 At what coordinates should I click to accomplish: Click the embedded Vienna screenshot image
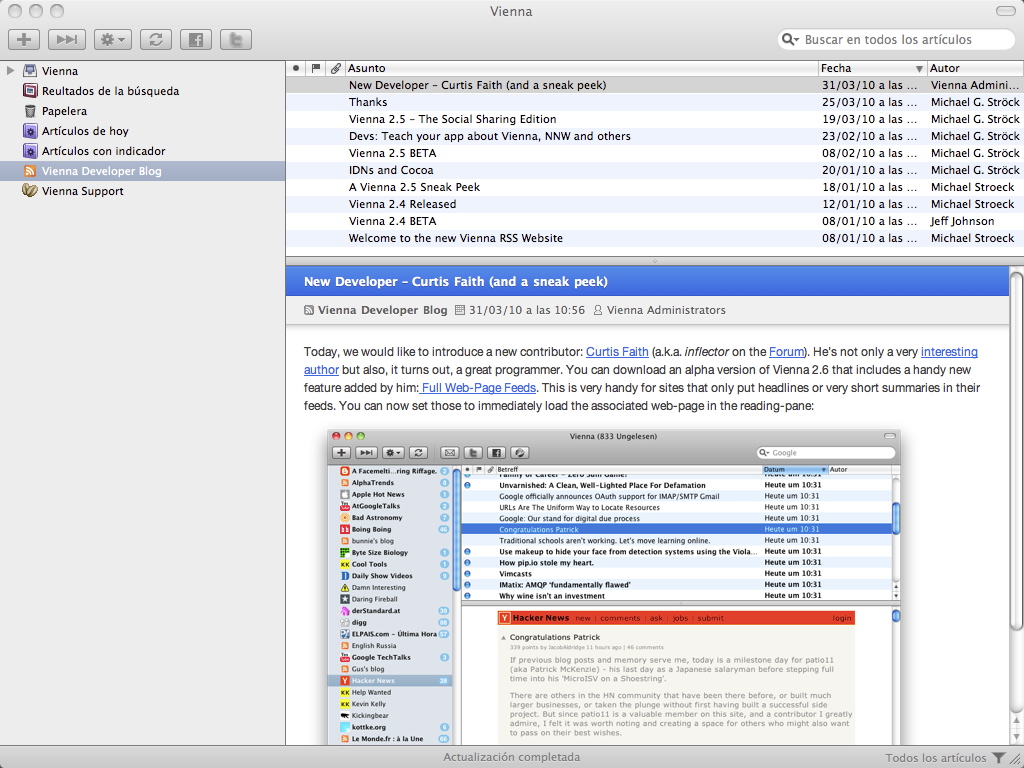[x=613, y=586]
